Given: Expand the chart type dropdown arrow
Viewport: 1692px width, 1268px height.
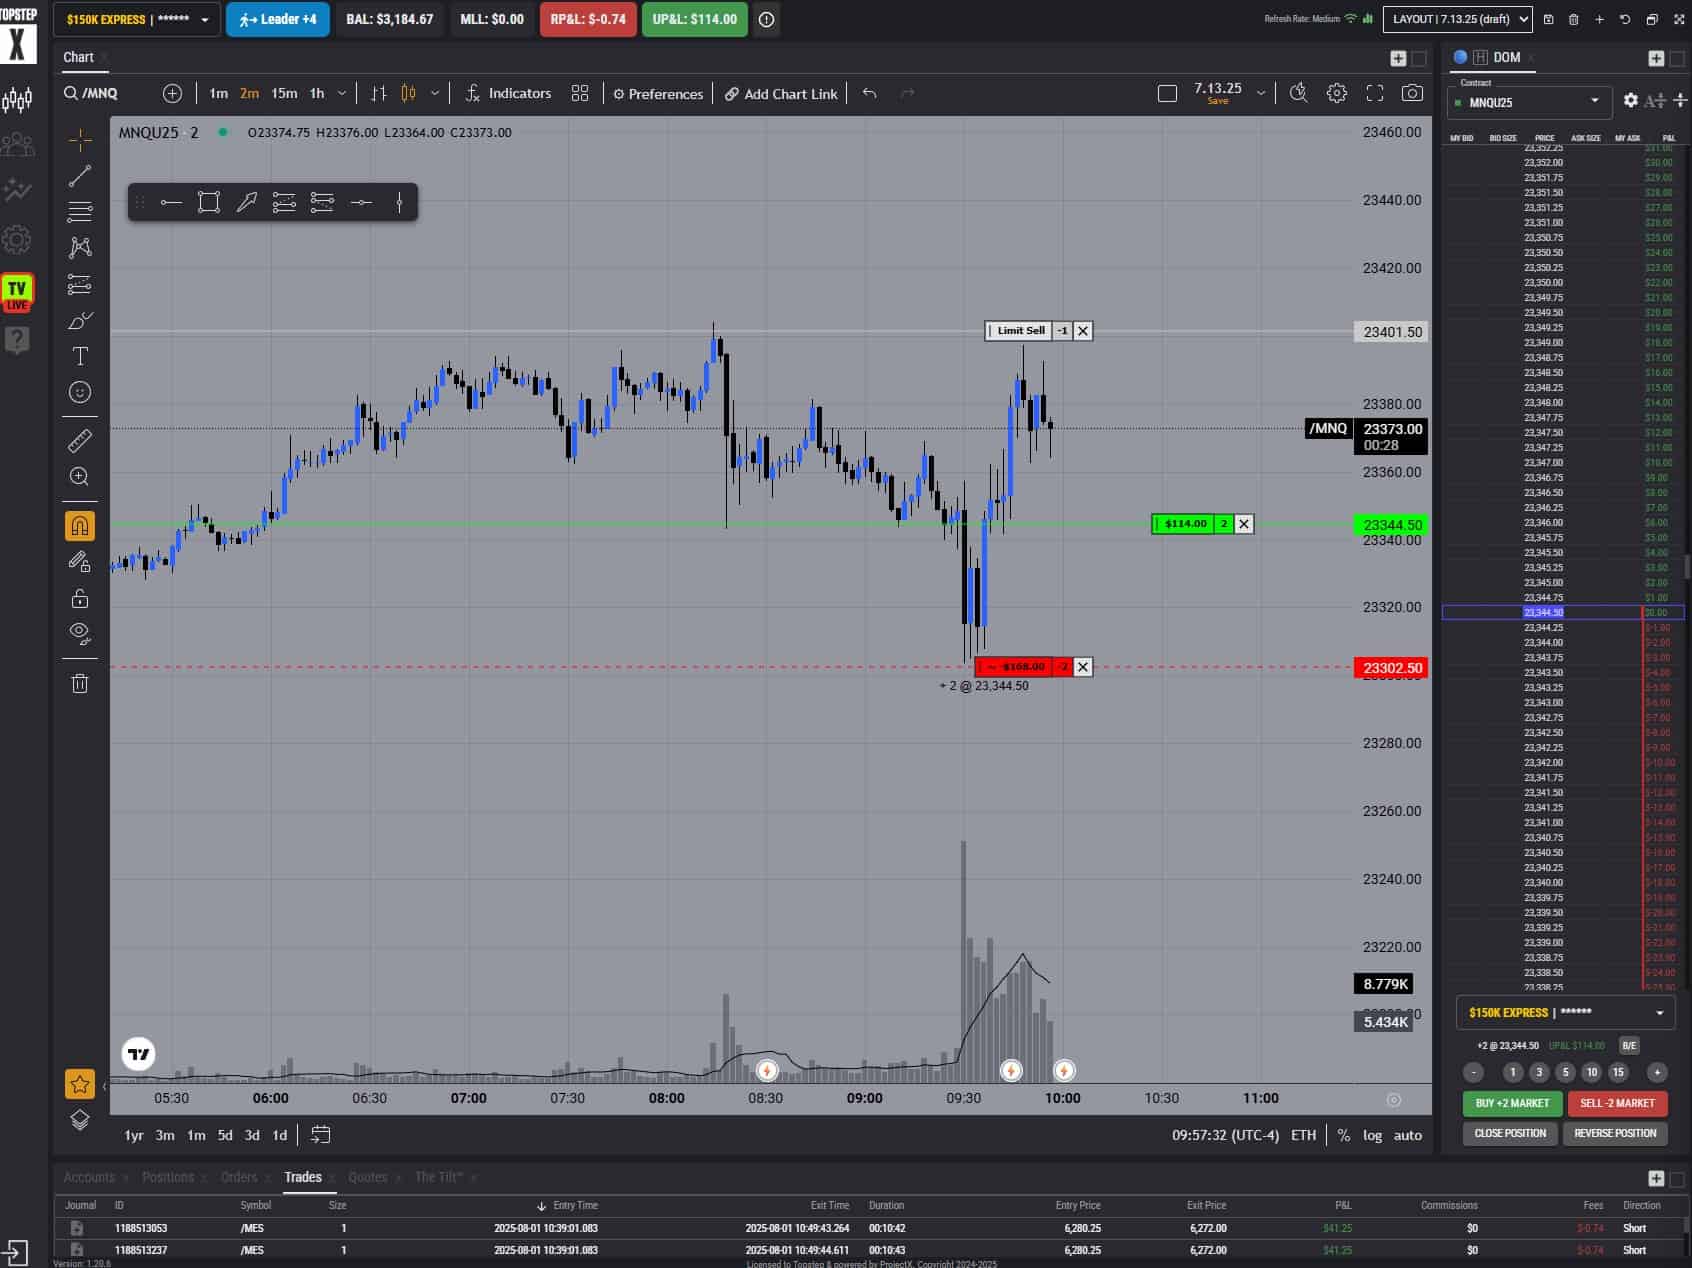Looking at the screenshot, I should [435, 93].
